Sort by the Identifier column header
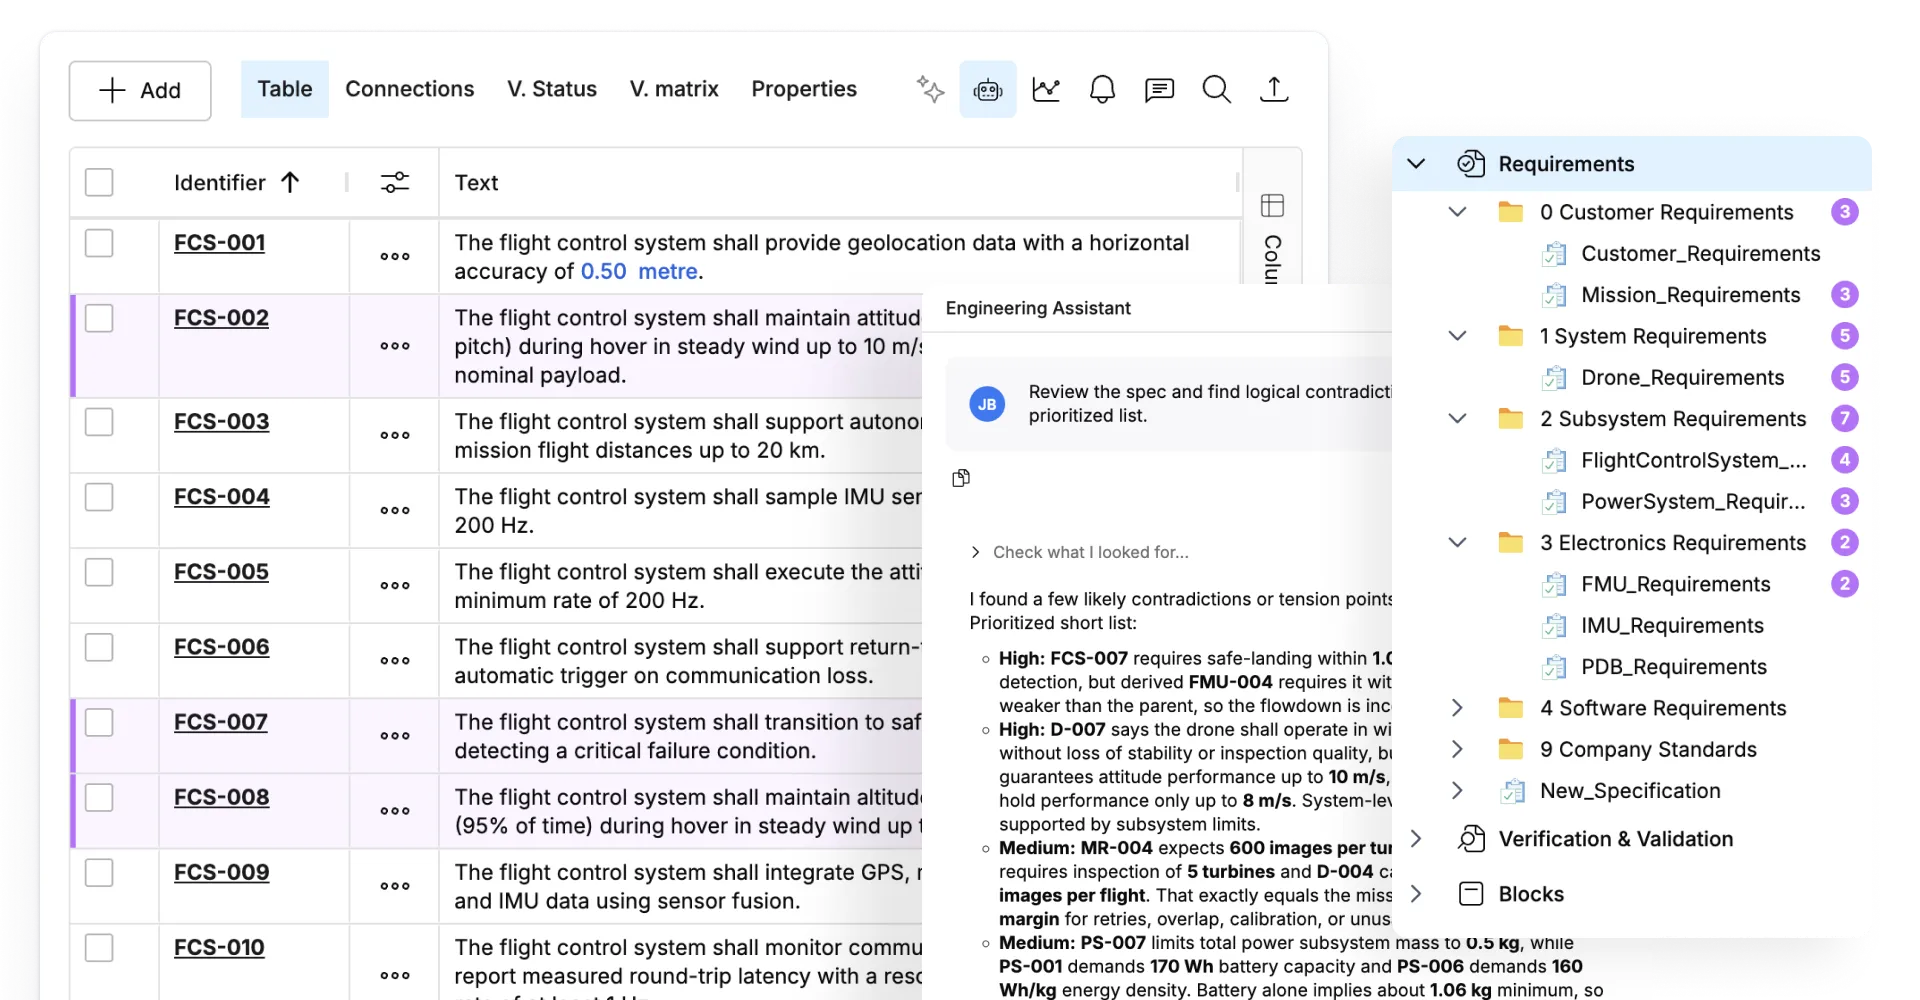The width and height of the screenshot is (1920, 1000). tap(236, 182)
